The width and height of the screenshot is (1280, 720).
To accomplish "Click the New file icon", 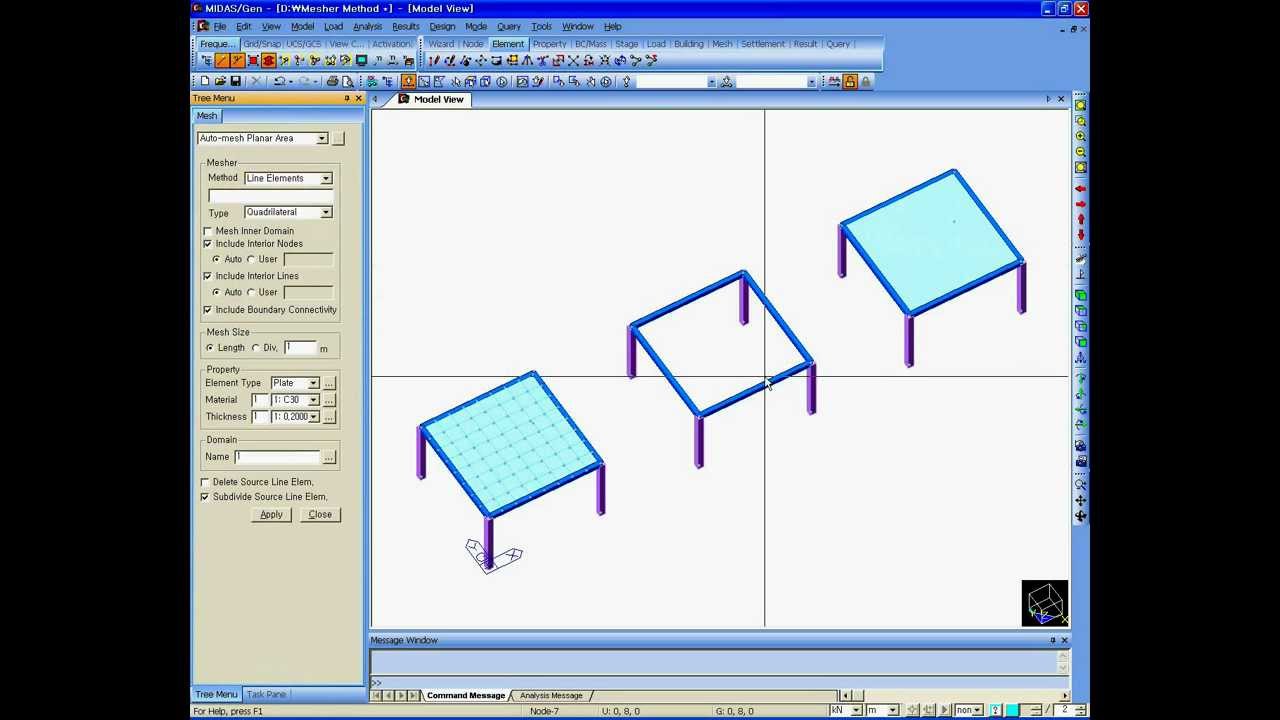I will (x=204, y=82).
